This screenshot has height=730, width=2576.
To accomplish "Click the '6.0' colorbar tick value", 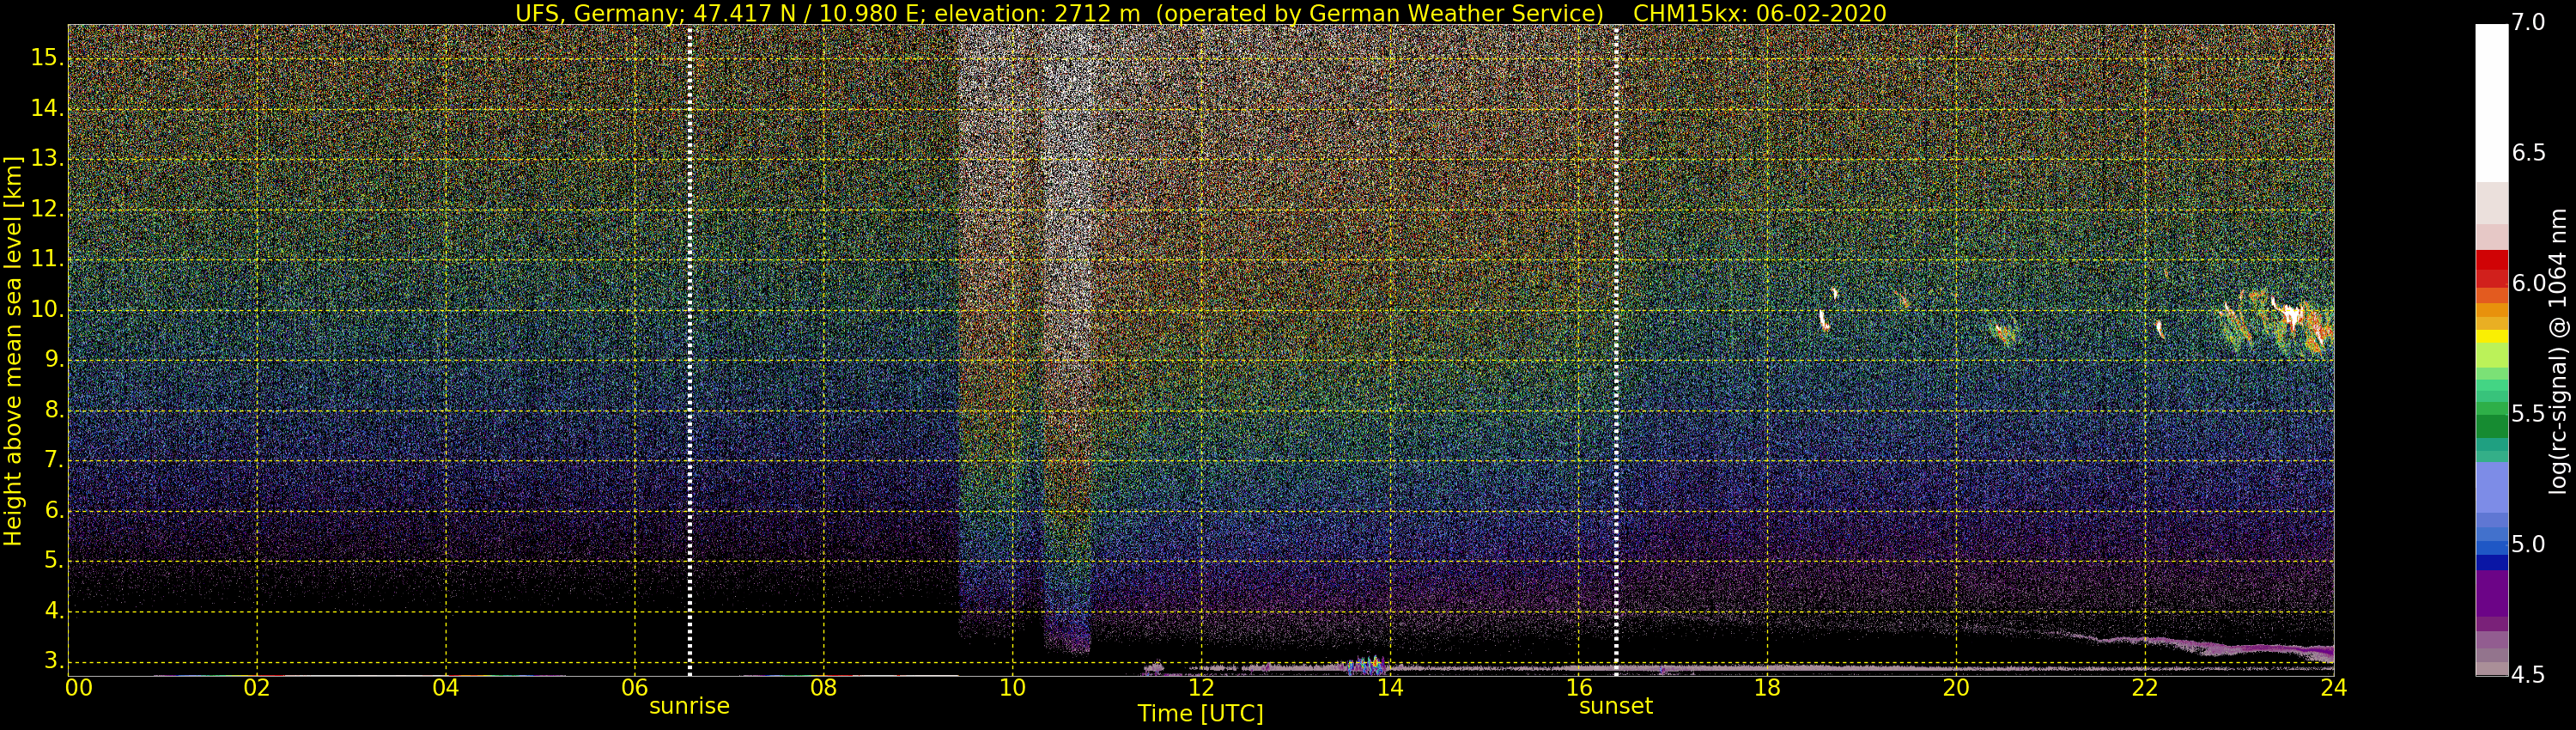I will coord(2529,283).
